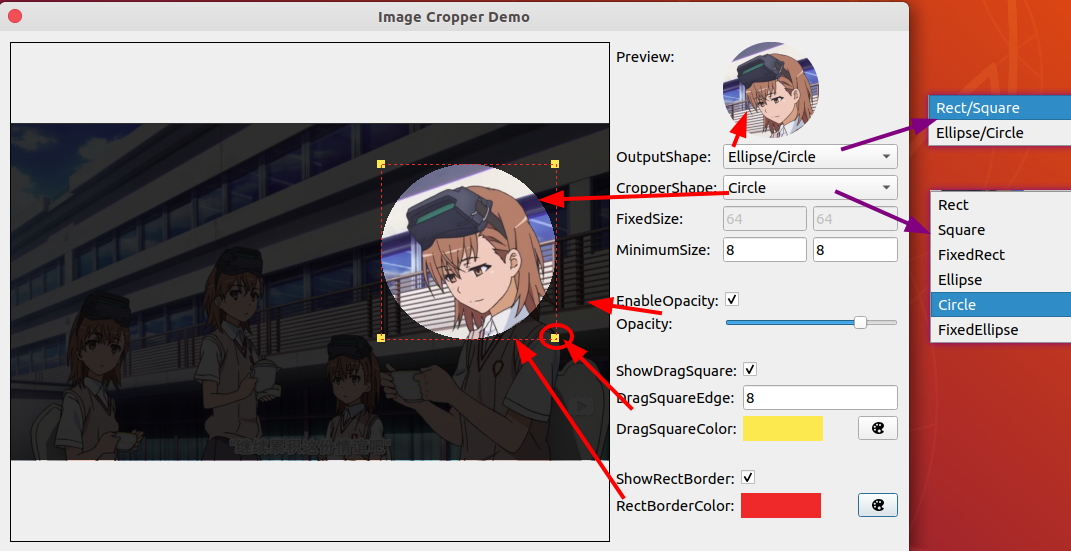
Task: Open the RectBorderColor palette picker
Action: tap(877, 505)
